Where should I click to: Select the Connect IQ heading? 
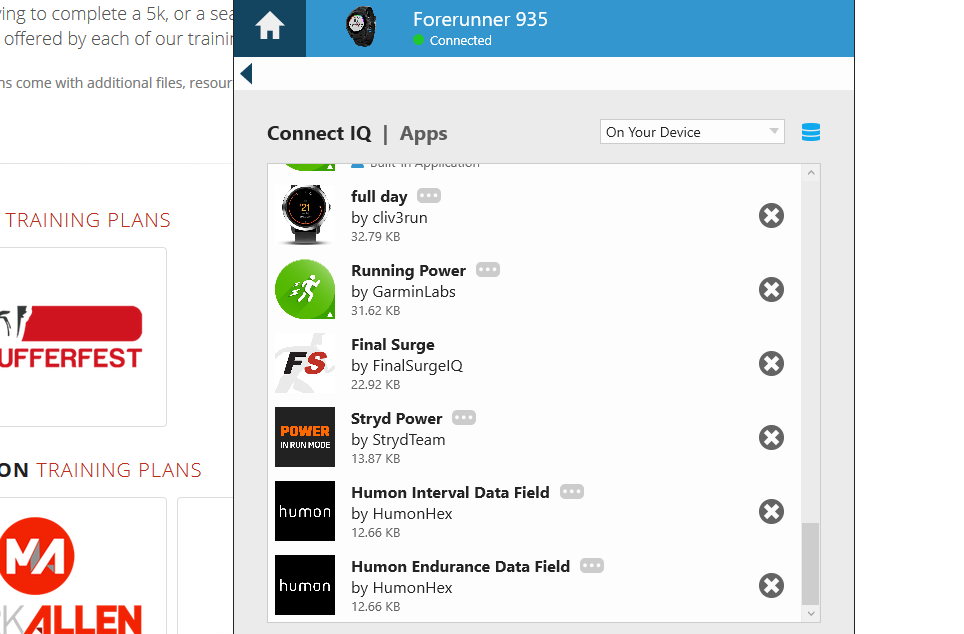coord(319,133)
